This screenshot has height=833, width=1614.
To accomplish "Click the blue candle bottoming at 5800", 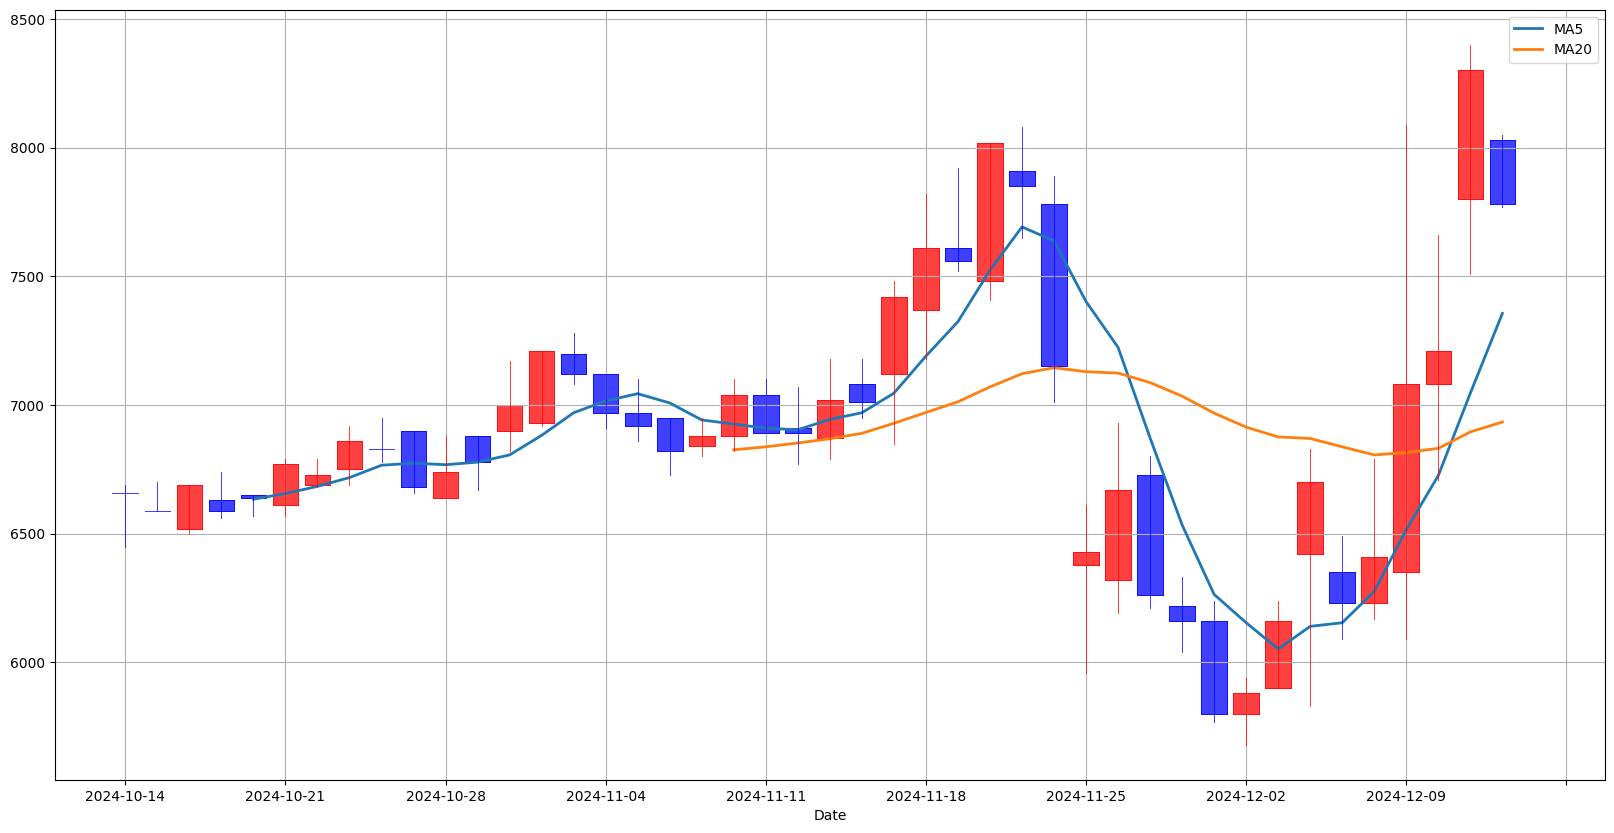I will click(1214, 667).
